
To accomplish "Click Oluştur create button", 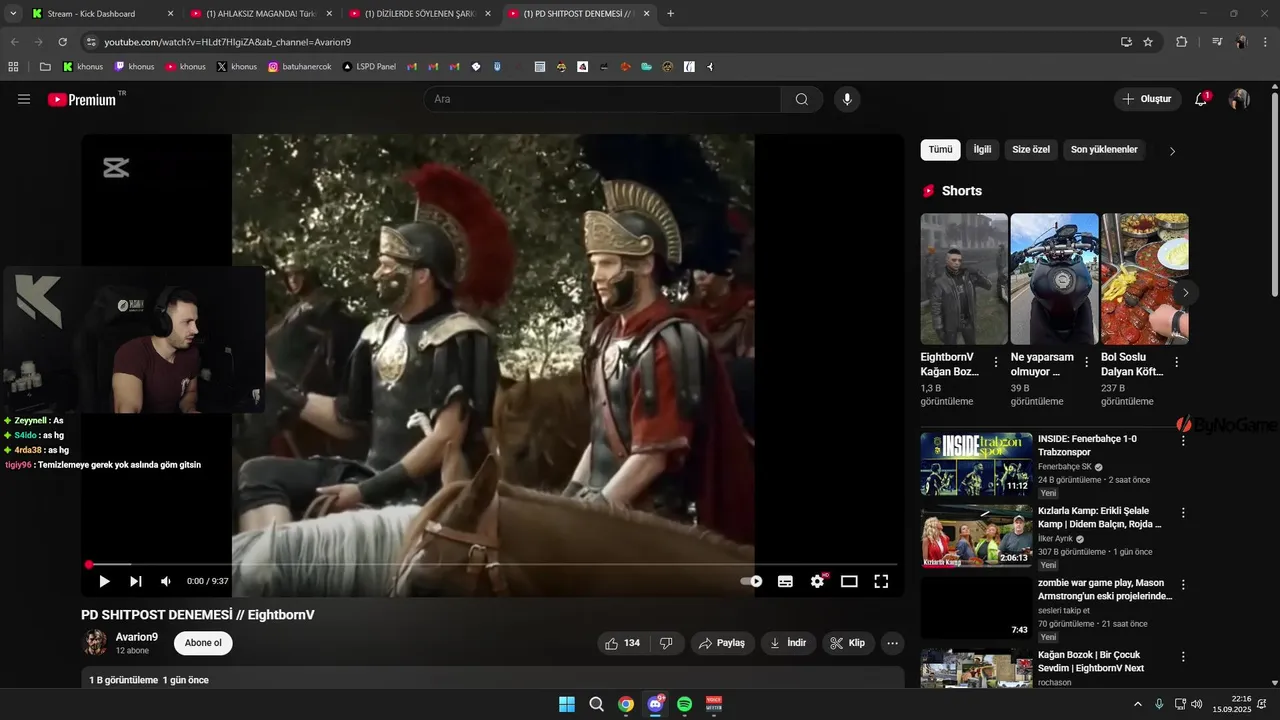I will [1147, 99].
